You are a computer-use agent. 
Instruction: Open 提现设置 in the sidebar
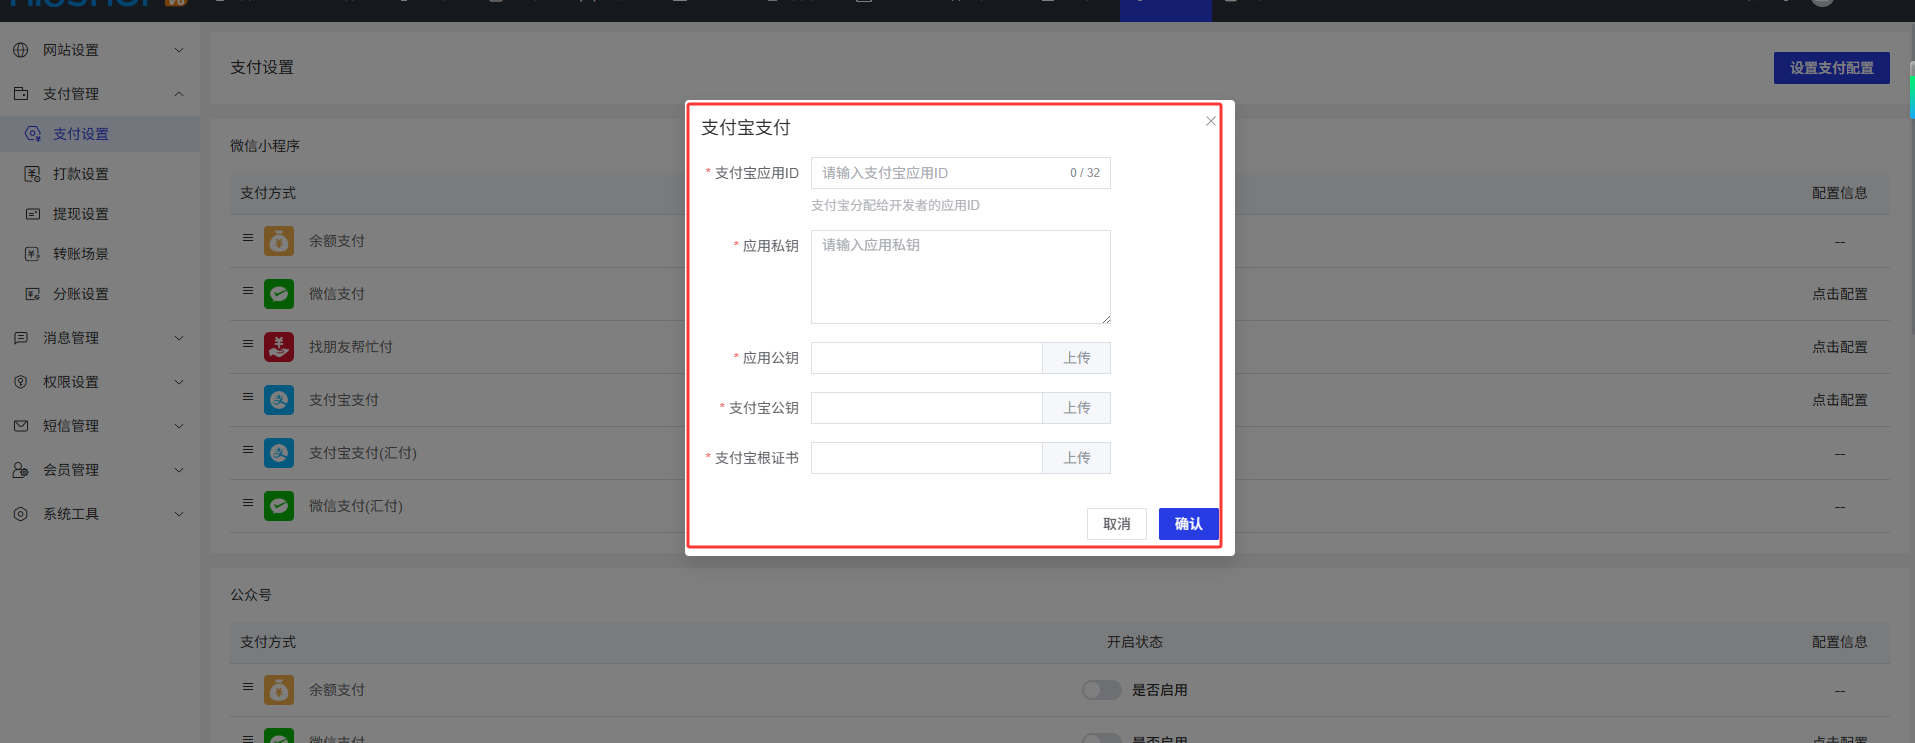[x=100, y=214]
